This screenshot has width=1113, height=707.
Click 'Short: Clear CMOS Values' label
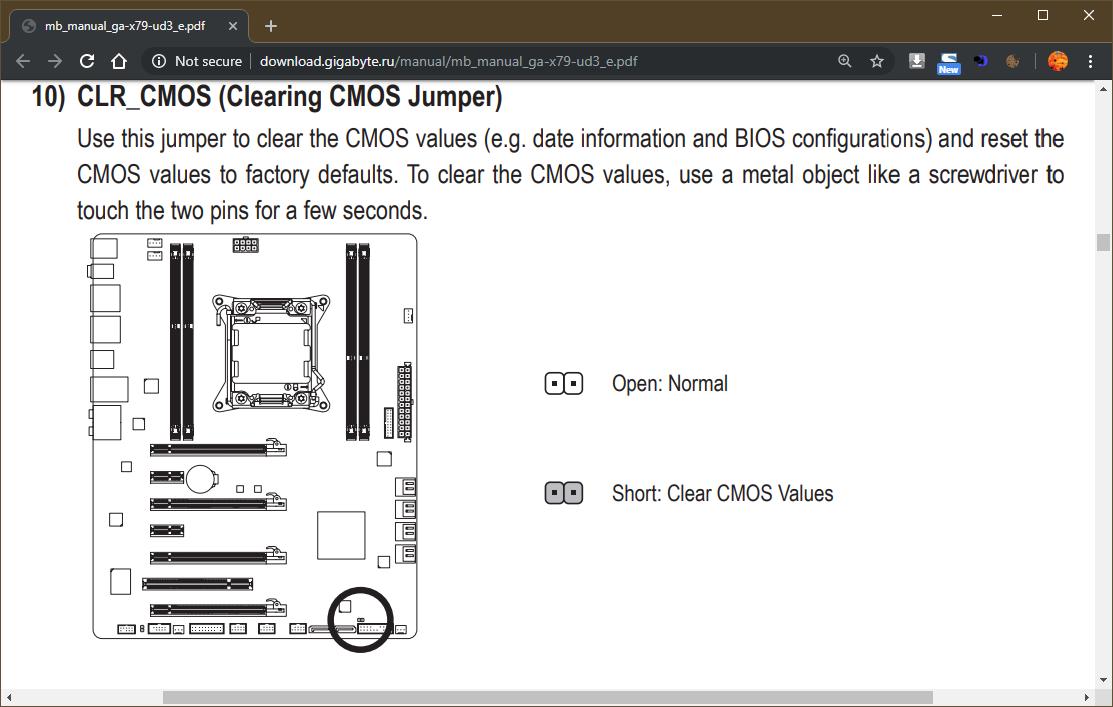(723, 493)
